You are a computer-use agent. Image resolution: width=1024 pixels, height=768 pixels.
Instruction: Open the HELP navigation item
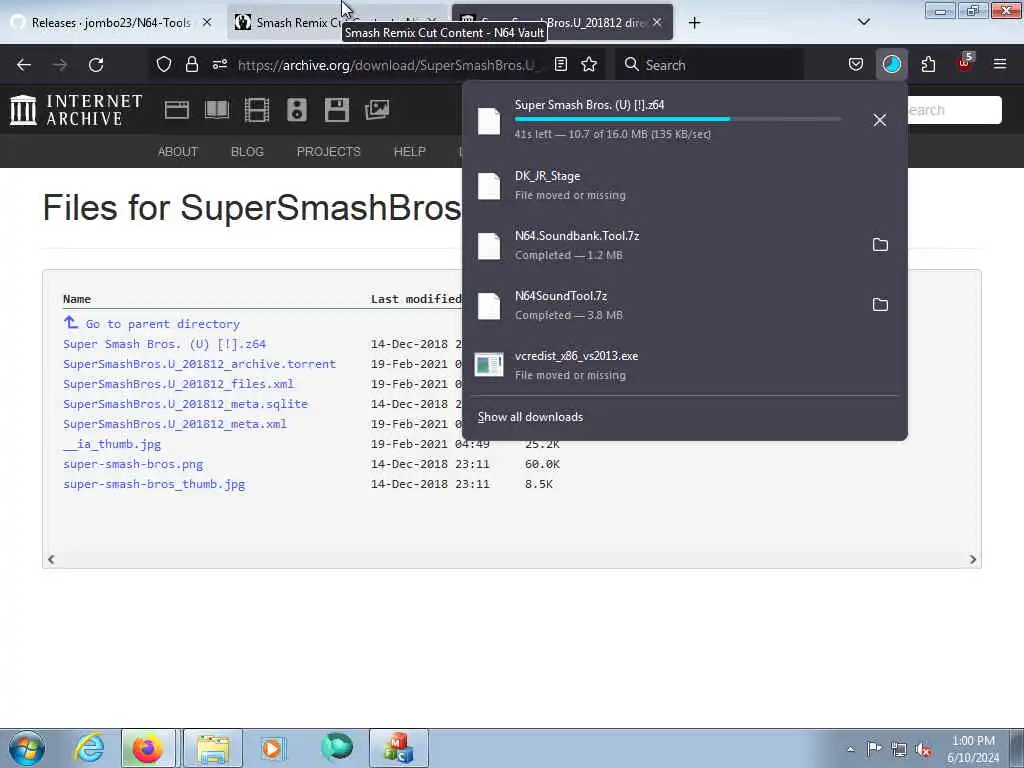[x=409, y=152]
